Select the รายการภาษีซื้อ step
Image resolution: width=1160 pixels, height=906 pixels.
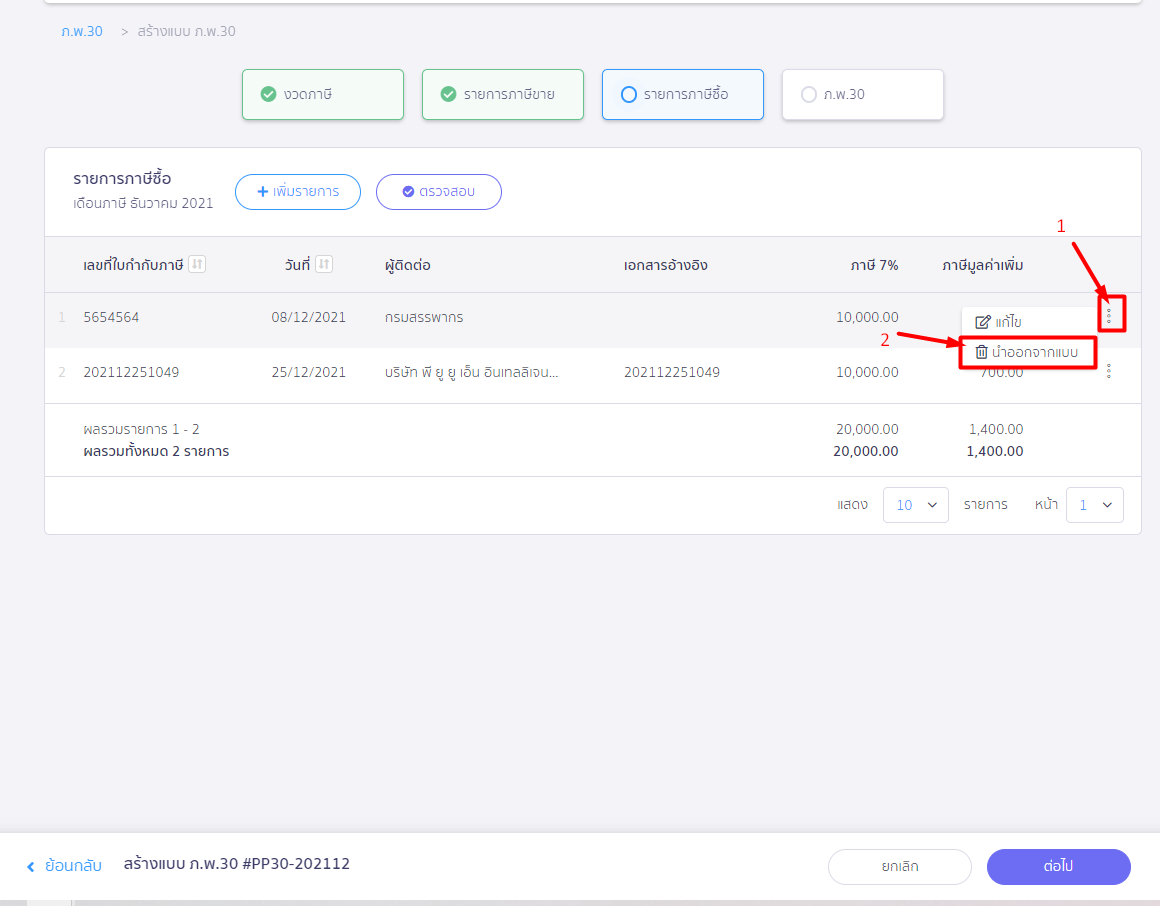682,94
